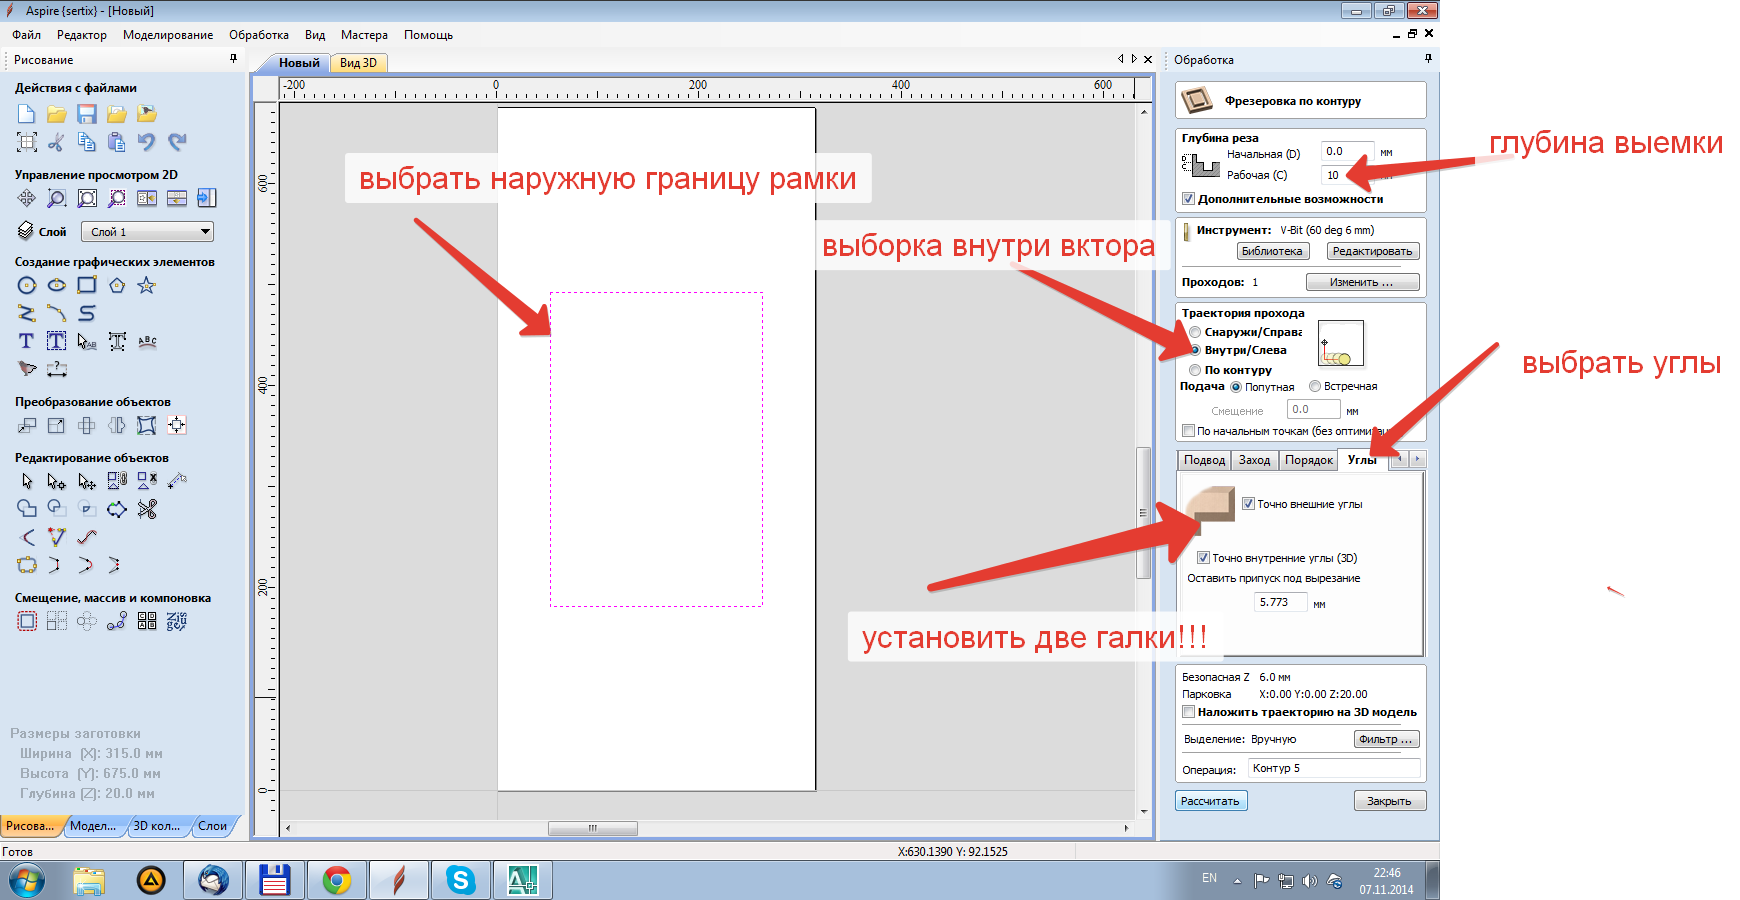Open the Мастера menu
The height and width of the screenshot is (900, 1740).
[x=364, y=35]
